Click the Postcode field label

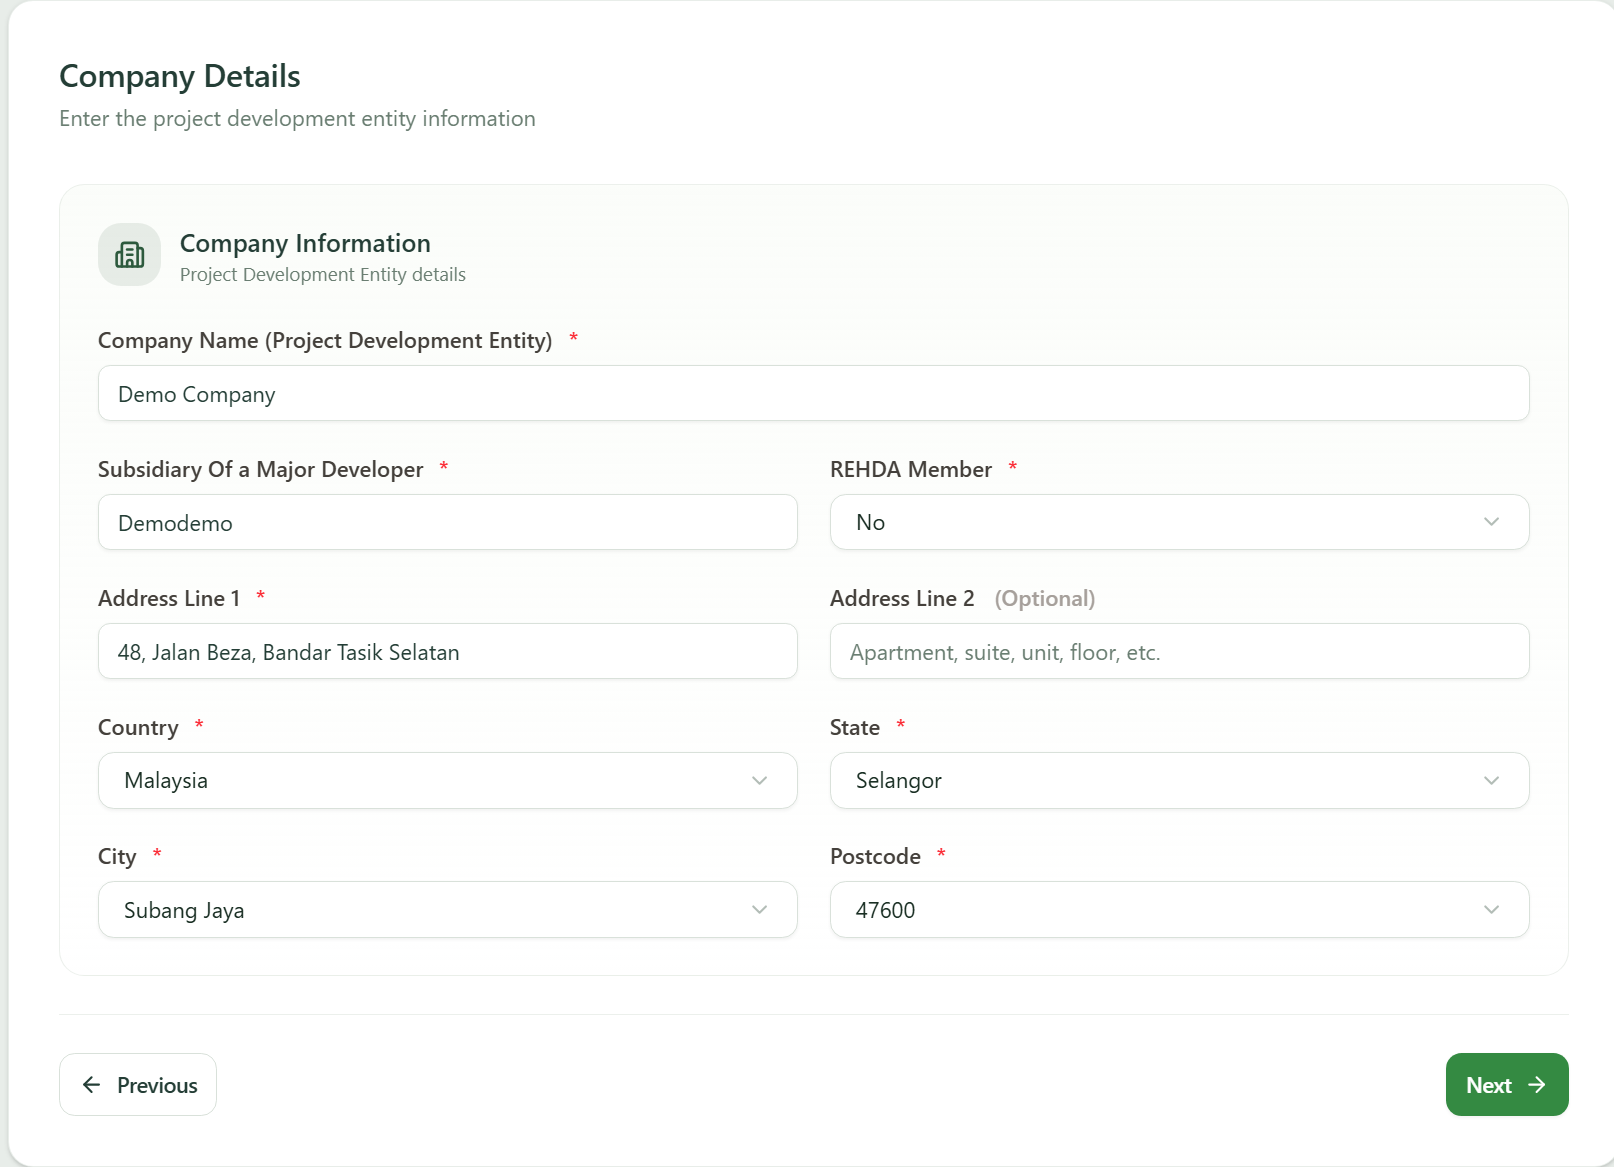pyautogui.click(x=875, y=856)
